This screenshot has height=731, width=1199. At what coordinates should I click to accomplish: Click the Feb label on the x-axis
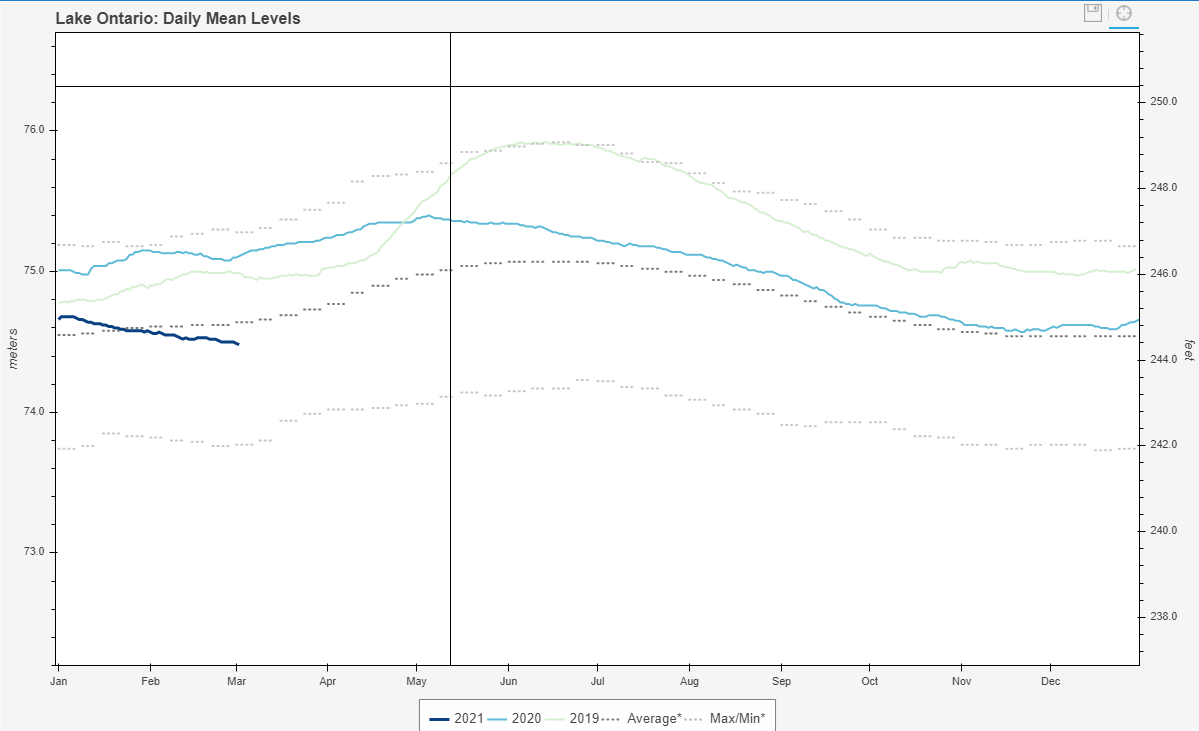click(x=151, y=681)
